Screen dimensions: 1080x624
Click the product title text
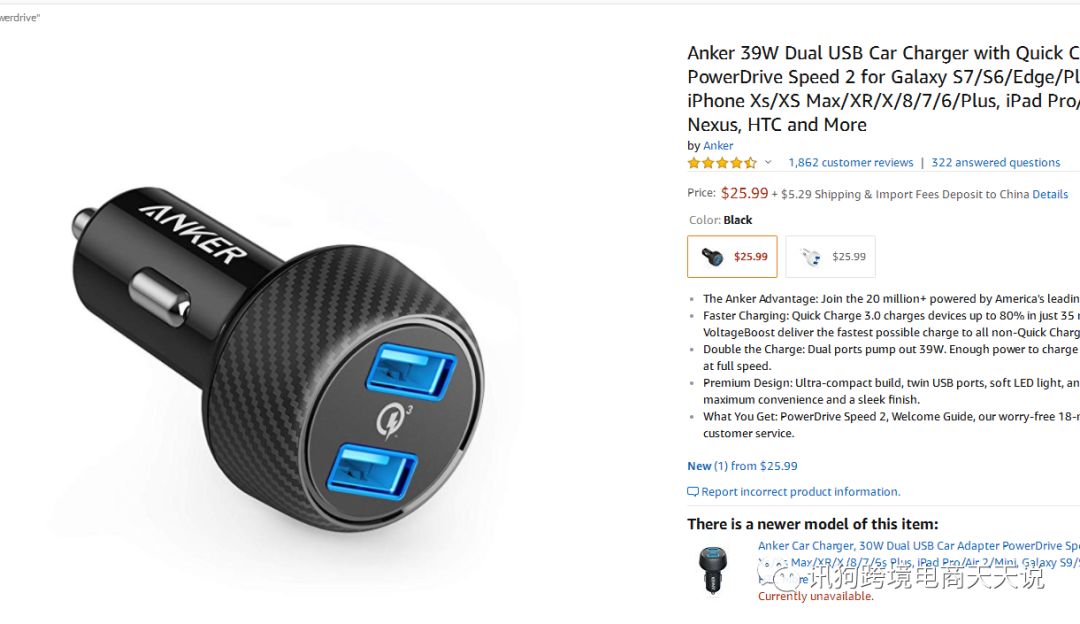tap(883, 89)
